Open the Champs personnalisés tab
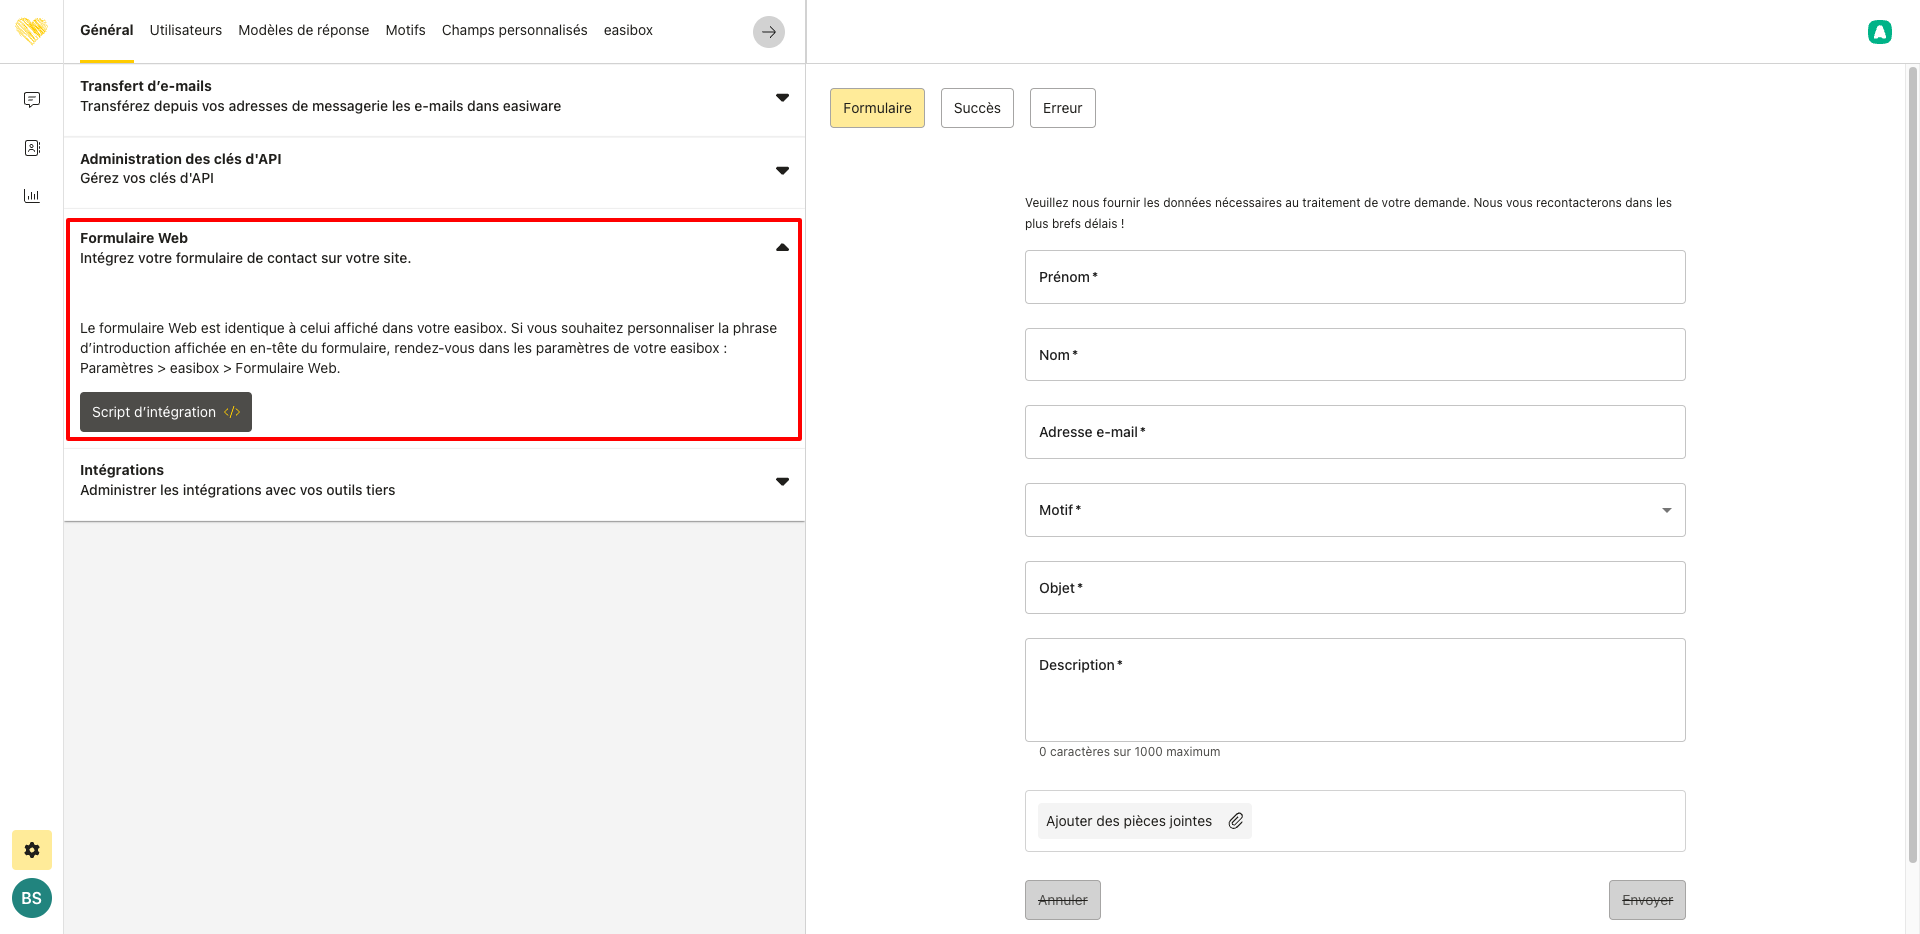The width and height of the screenshot is (1920, 934). click(x=514, y=30)
